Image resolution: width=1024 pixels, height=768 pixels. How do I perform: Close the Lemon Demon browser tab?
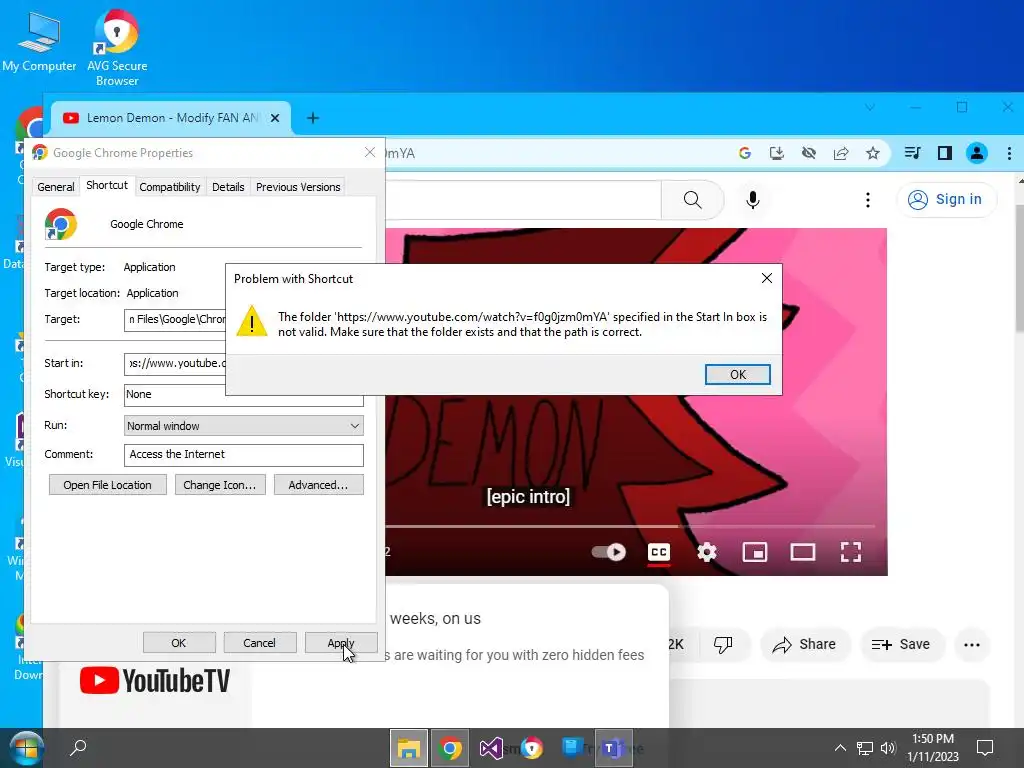[275, 118]
